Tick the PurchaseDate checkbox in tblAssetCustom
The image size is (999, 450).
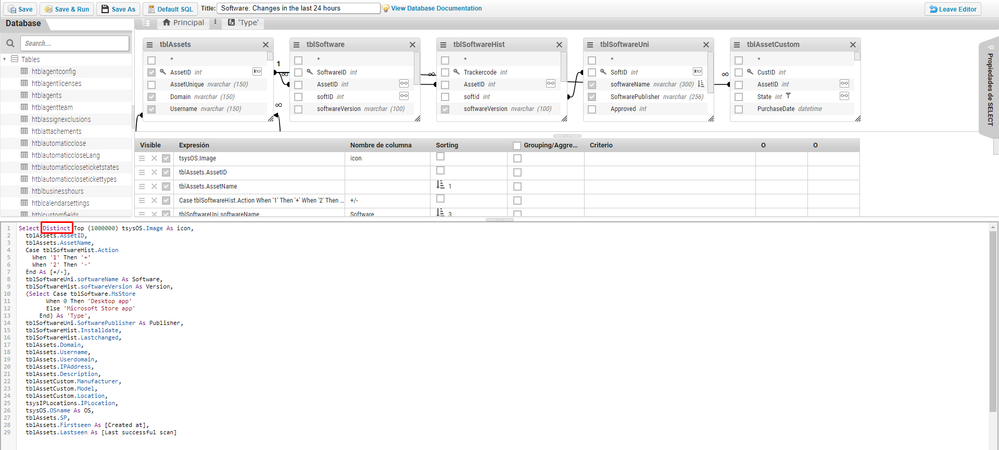pos(739,109)
